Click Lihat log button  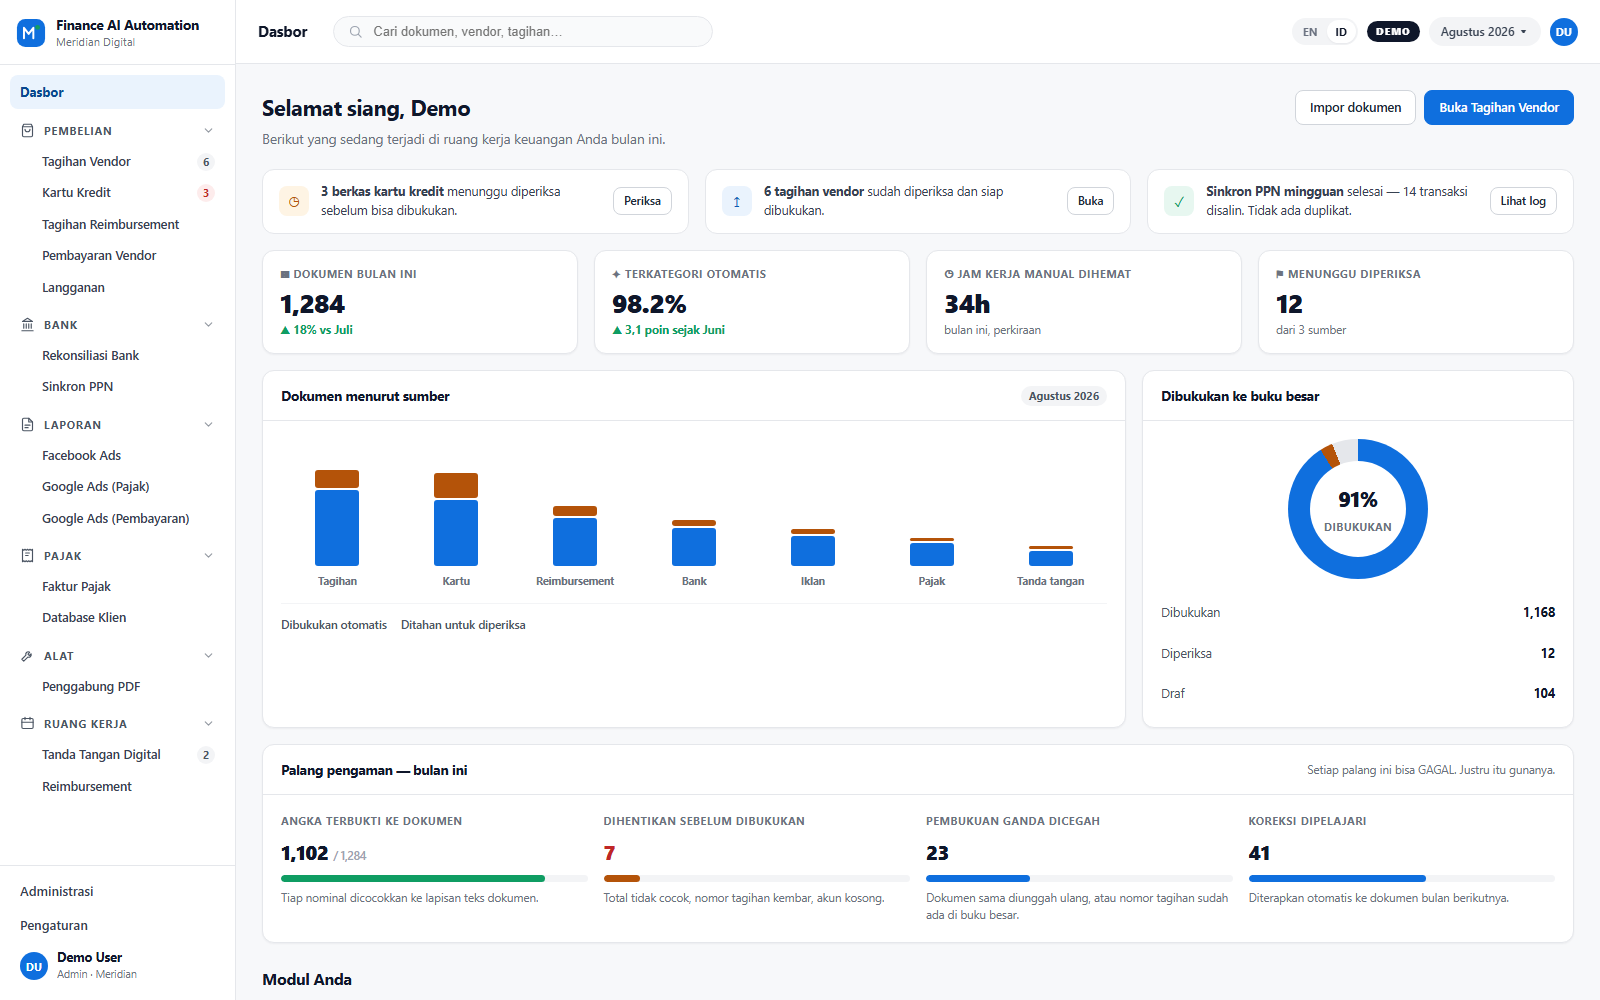(x=1522, y=201)
